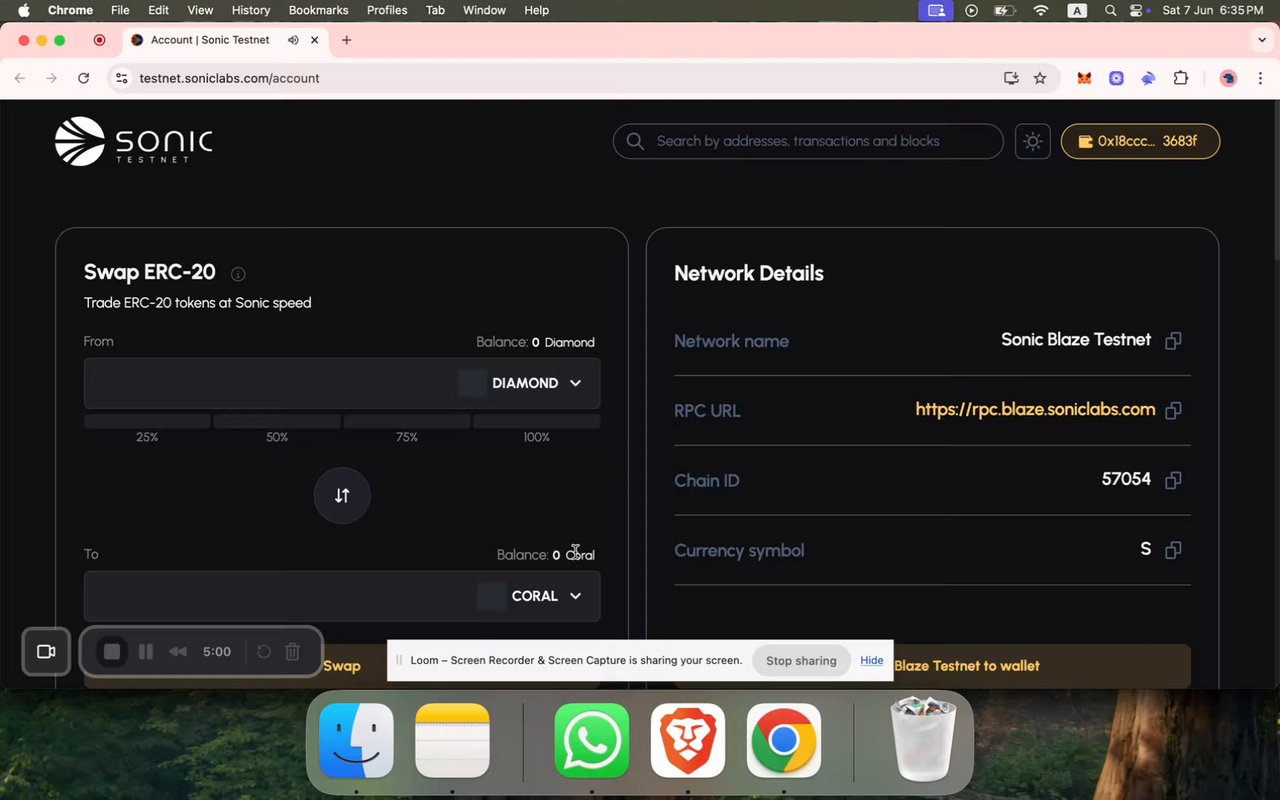Mute the tab audio speaker icon

click(293, 40)
